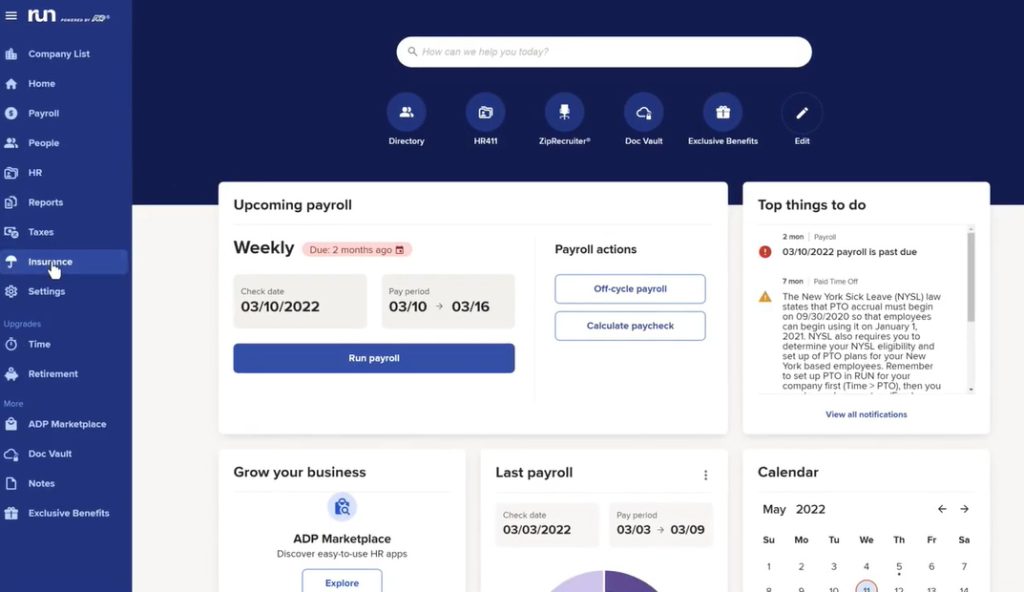Go to the next month in the calendar
The image size is (1024, 592).
click(x=964, y=509)
